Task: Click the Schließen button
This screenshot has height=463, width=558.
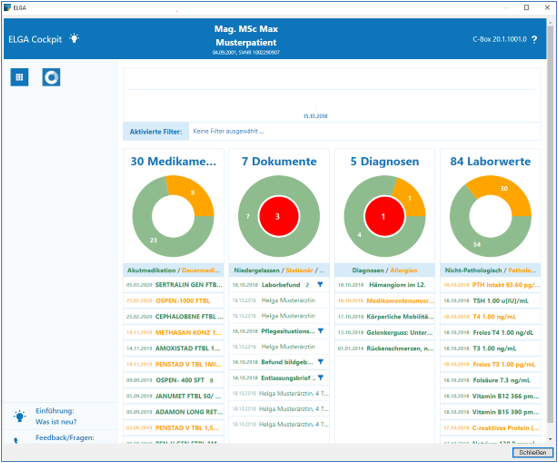Action: (x=532, y=453)
